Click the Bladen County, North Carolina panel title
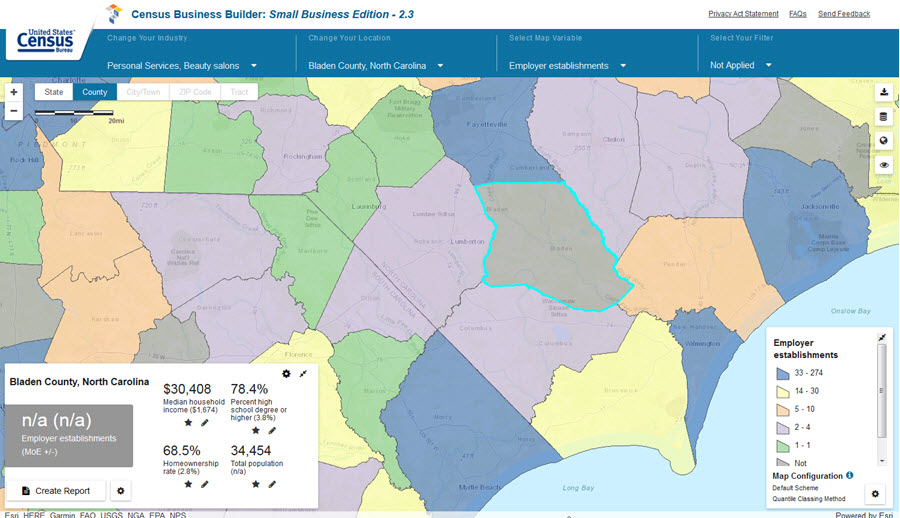 pos(79,381)
